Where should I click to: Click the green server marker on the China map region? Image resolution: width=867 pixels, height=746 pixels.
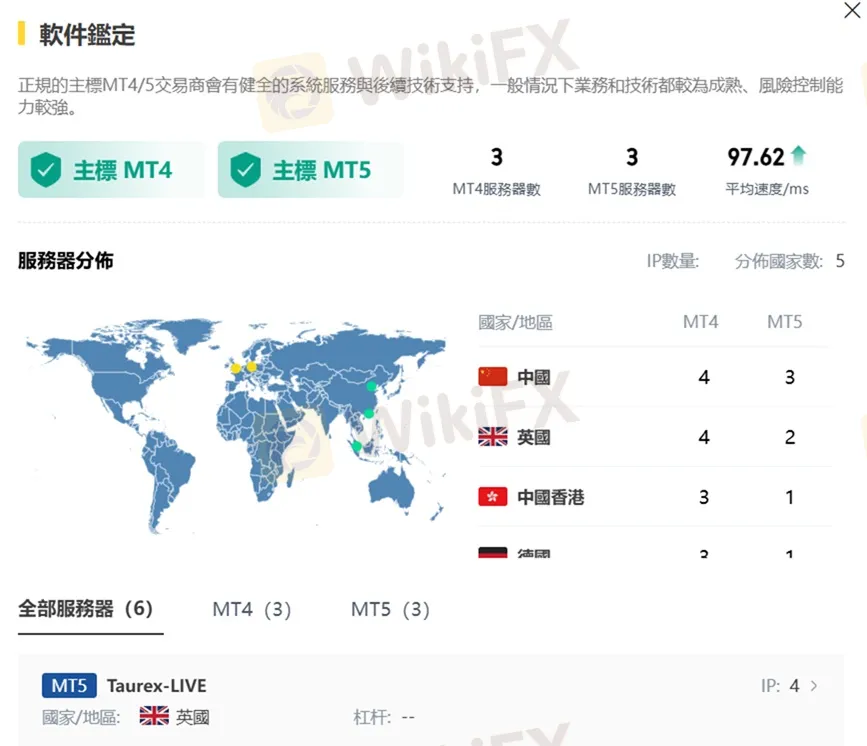coord(370,388)
